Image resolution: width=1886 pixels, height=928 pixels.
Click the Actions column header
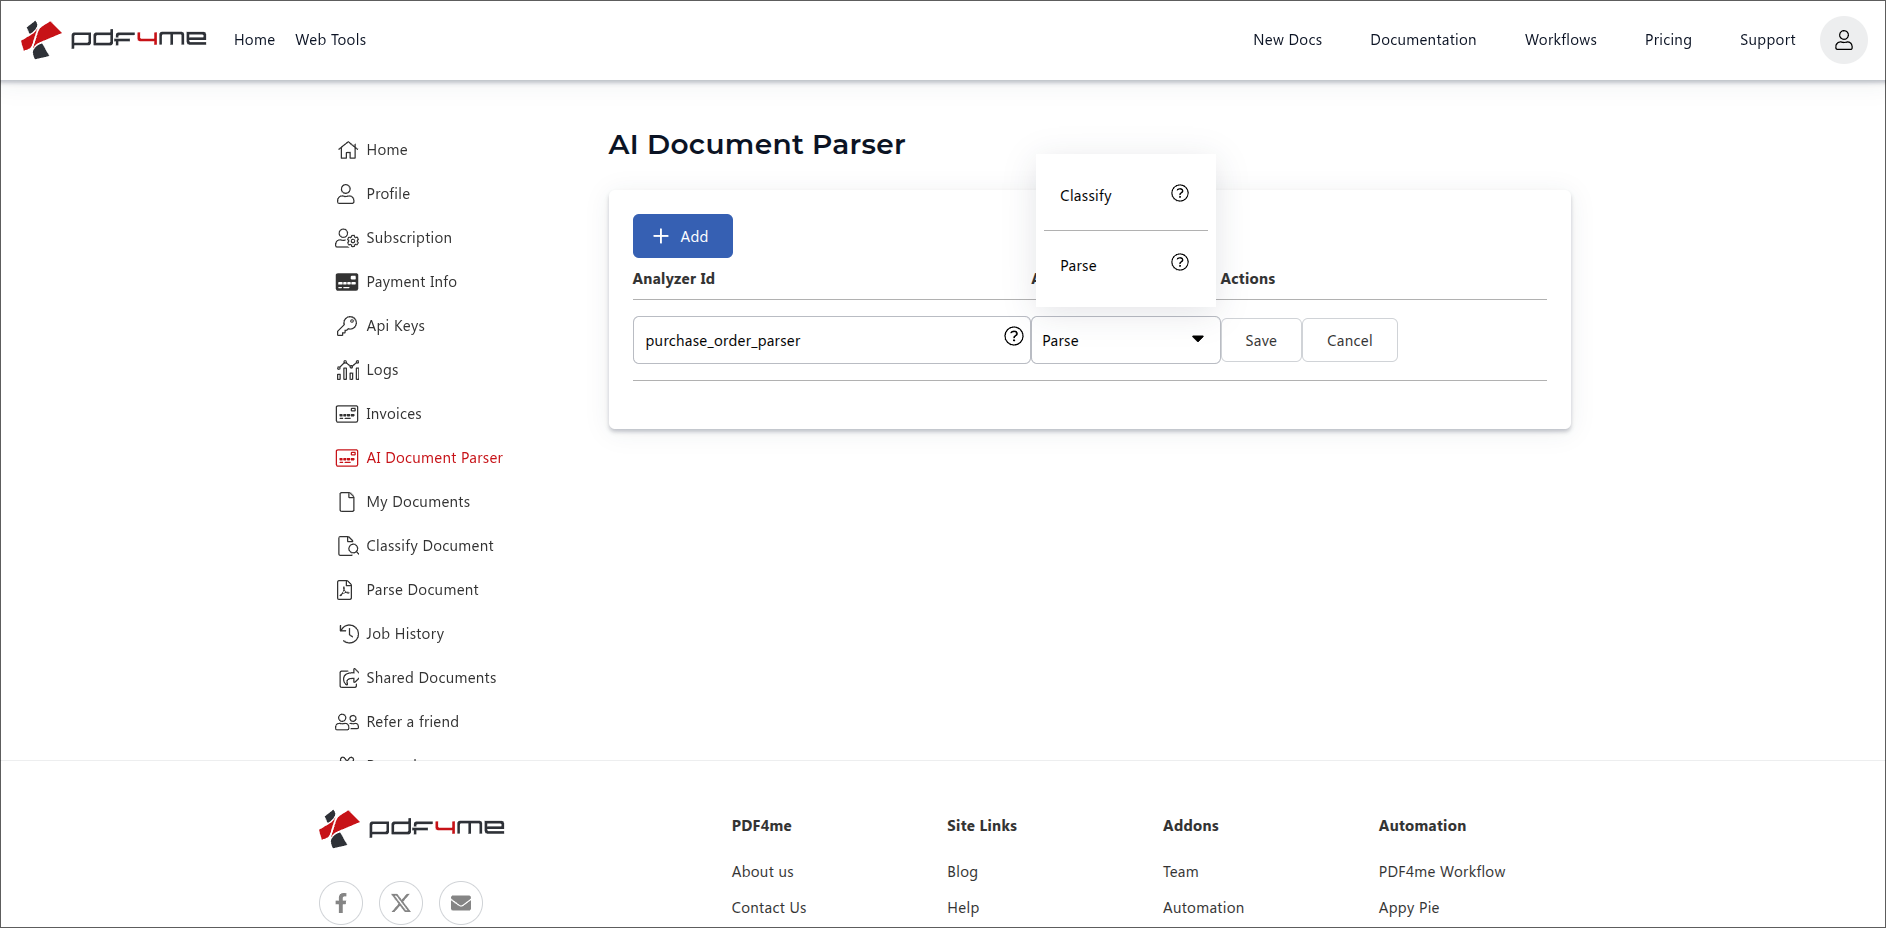tap(1247, 279)
